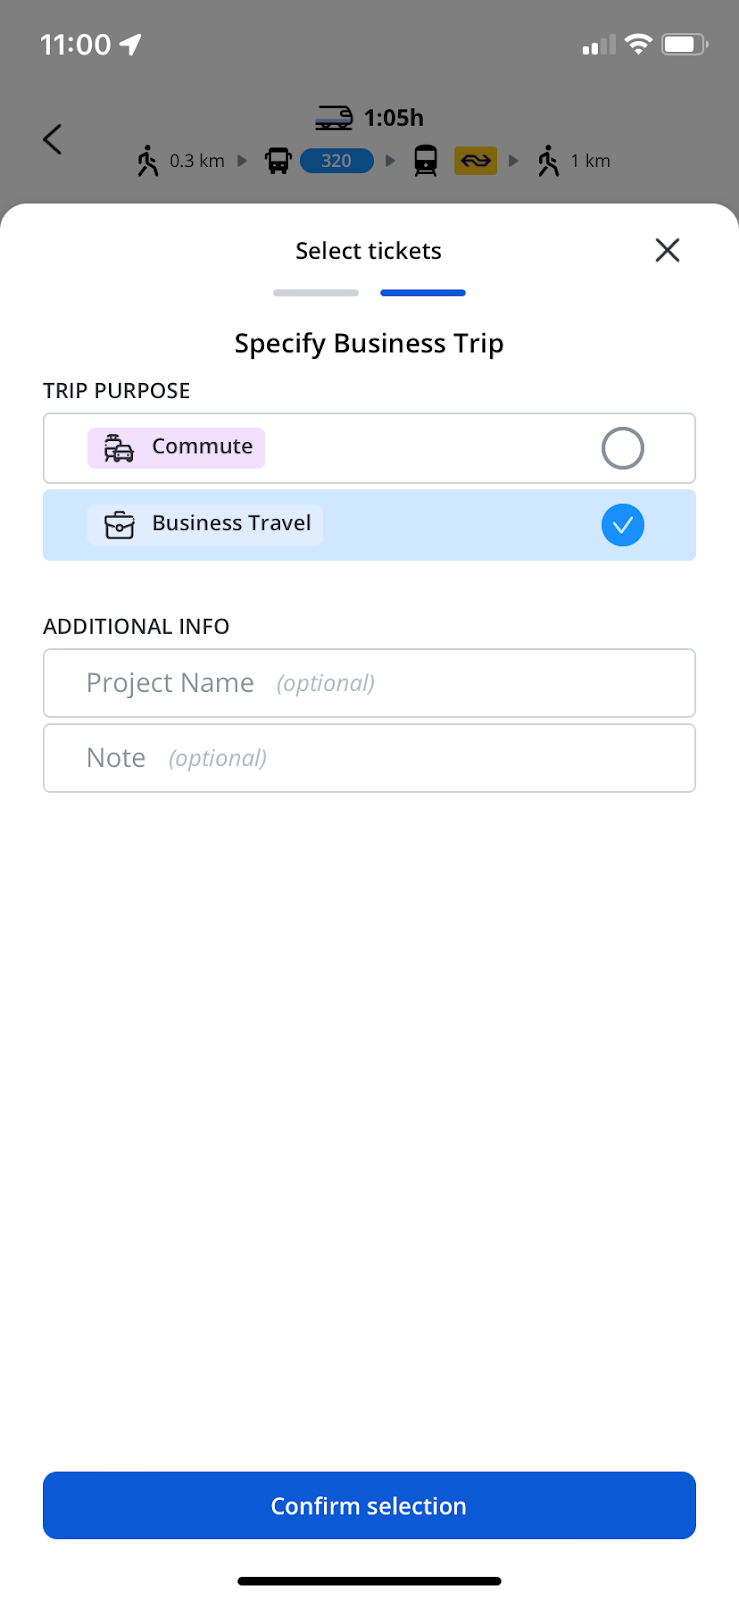Tap the bus icon beside 320
This screenshot has height=1600, width=739.
tap(278, 161)
